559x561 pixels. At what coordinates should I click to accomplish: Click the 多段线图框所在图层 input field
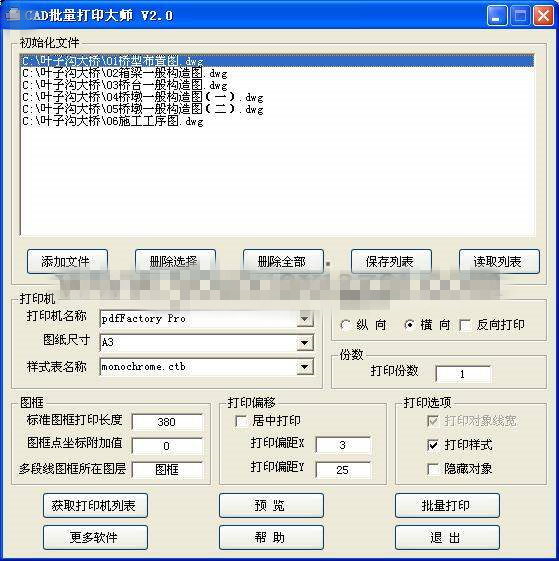click(x=167, y=469)
